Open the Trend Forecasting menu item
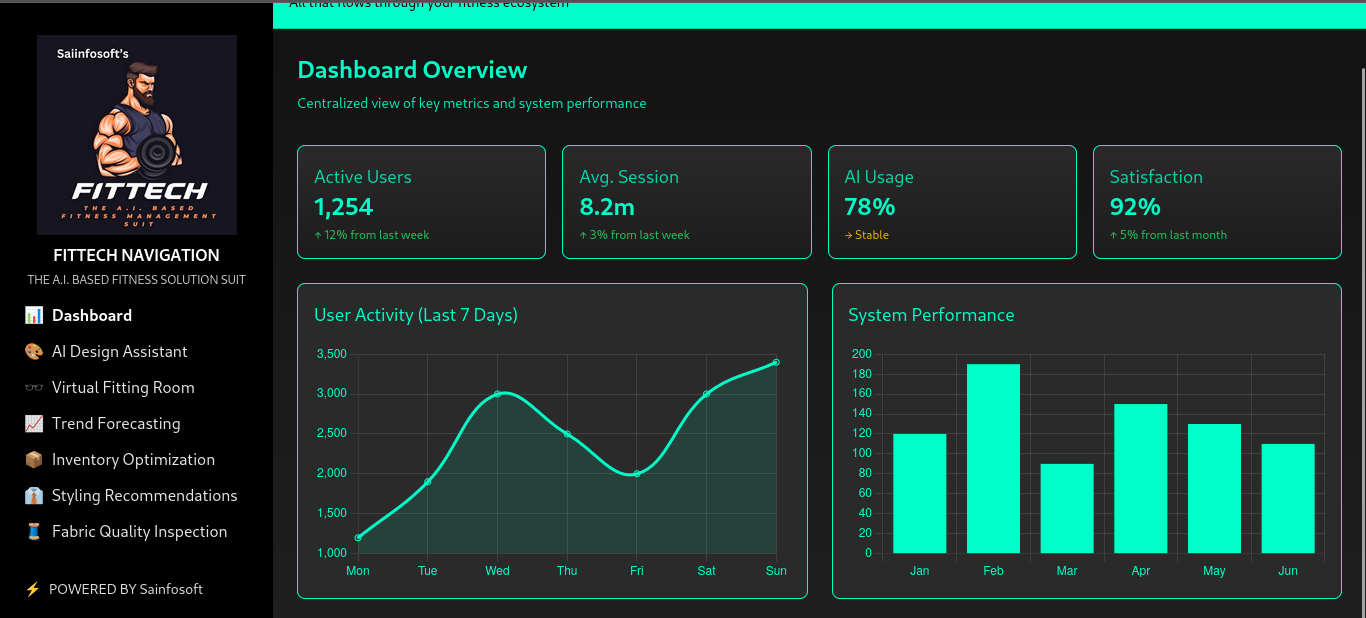 116,424
